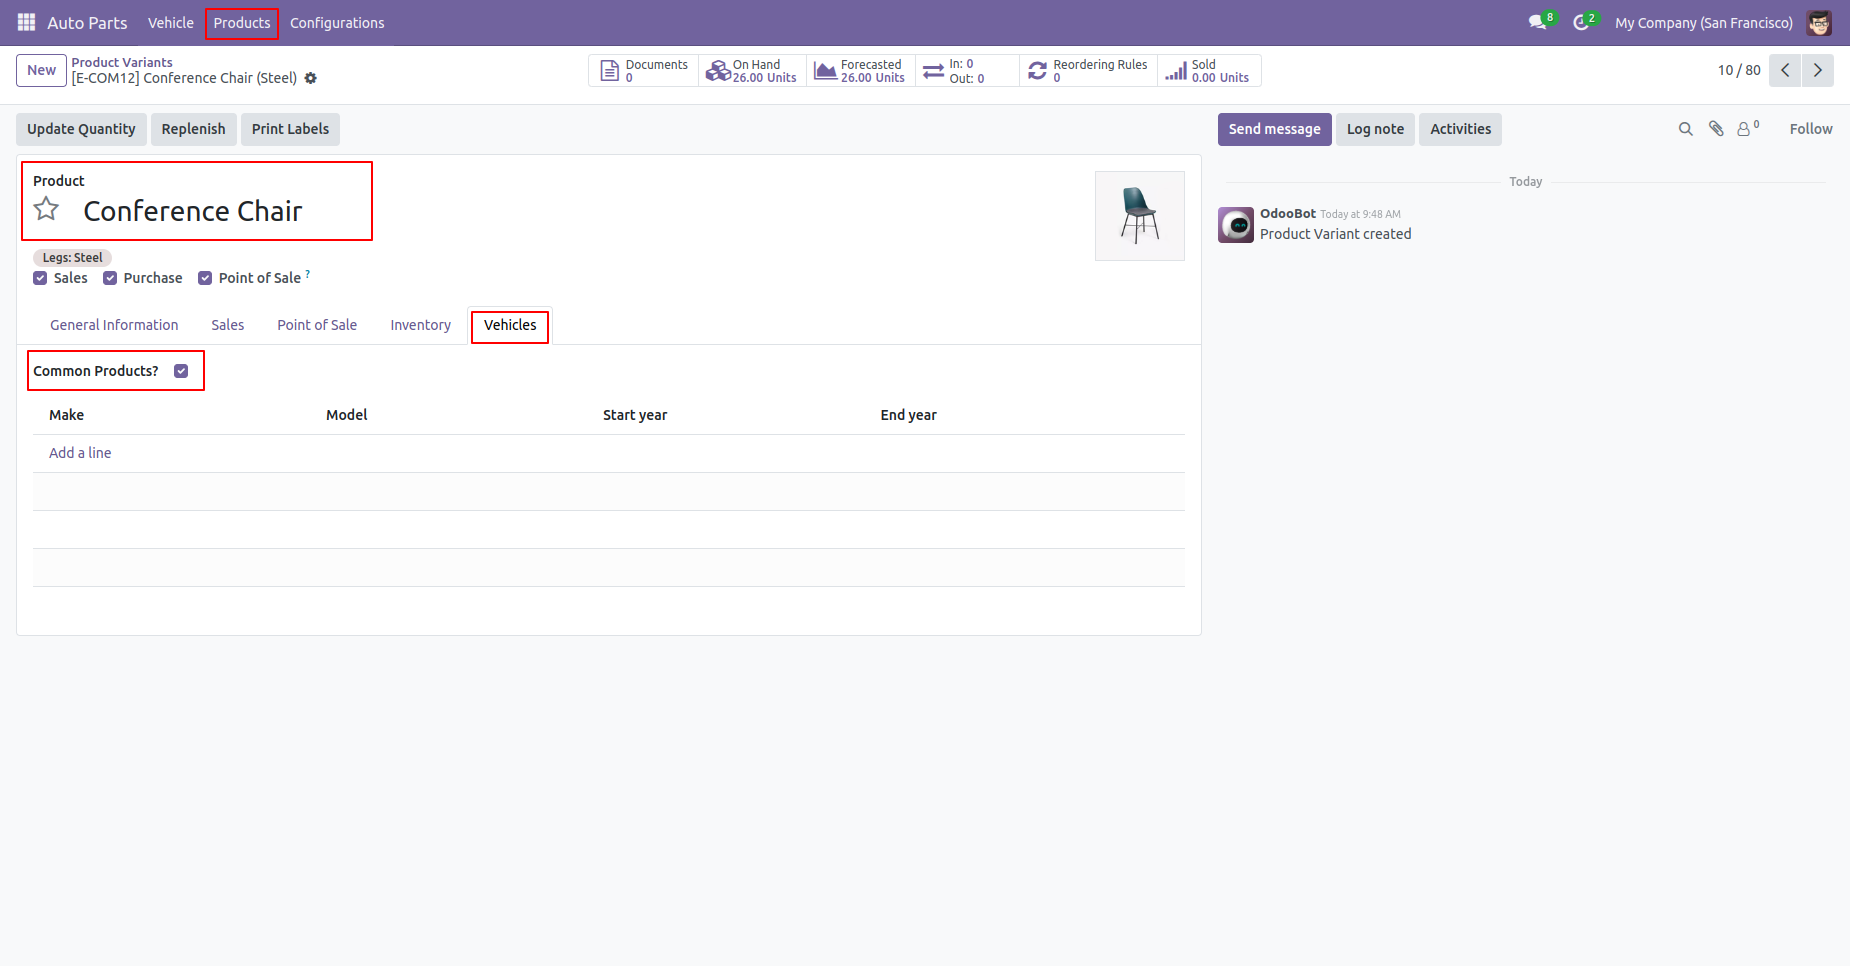1850x966 pixels.
Task: Open the Vehicle menu
Action: [171, 22]
